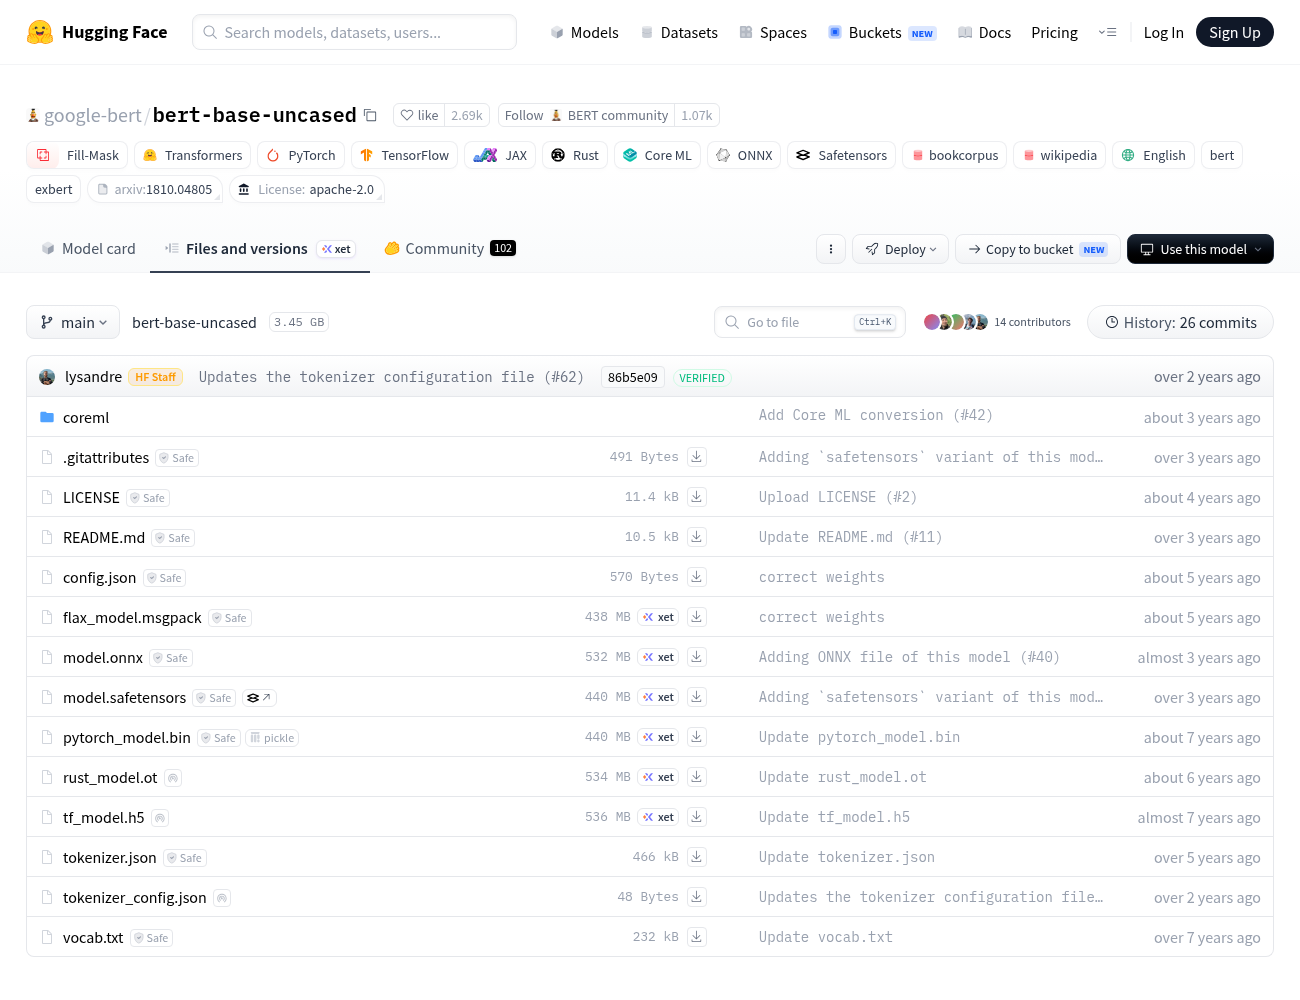Image resolution: width=1300 pixels, height=1000 pixels.
Task: Download tf_model.h5 via its download icon
Action: pos(697,817)
